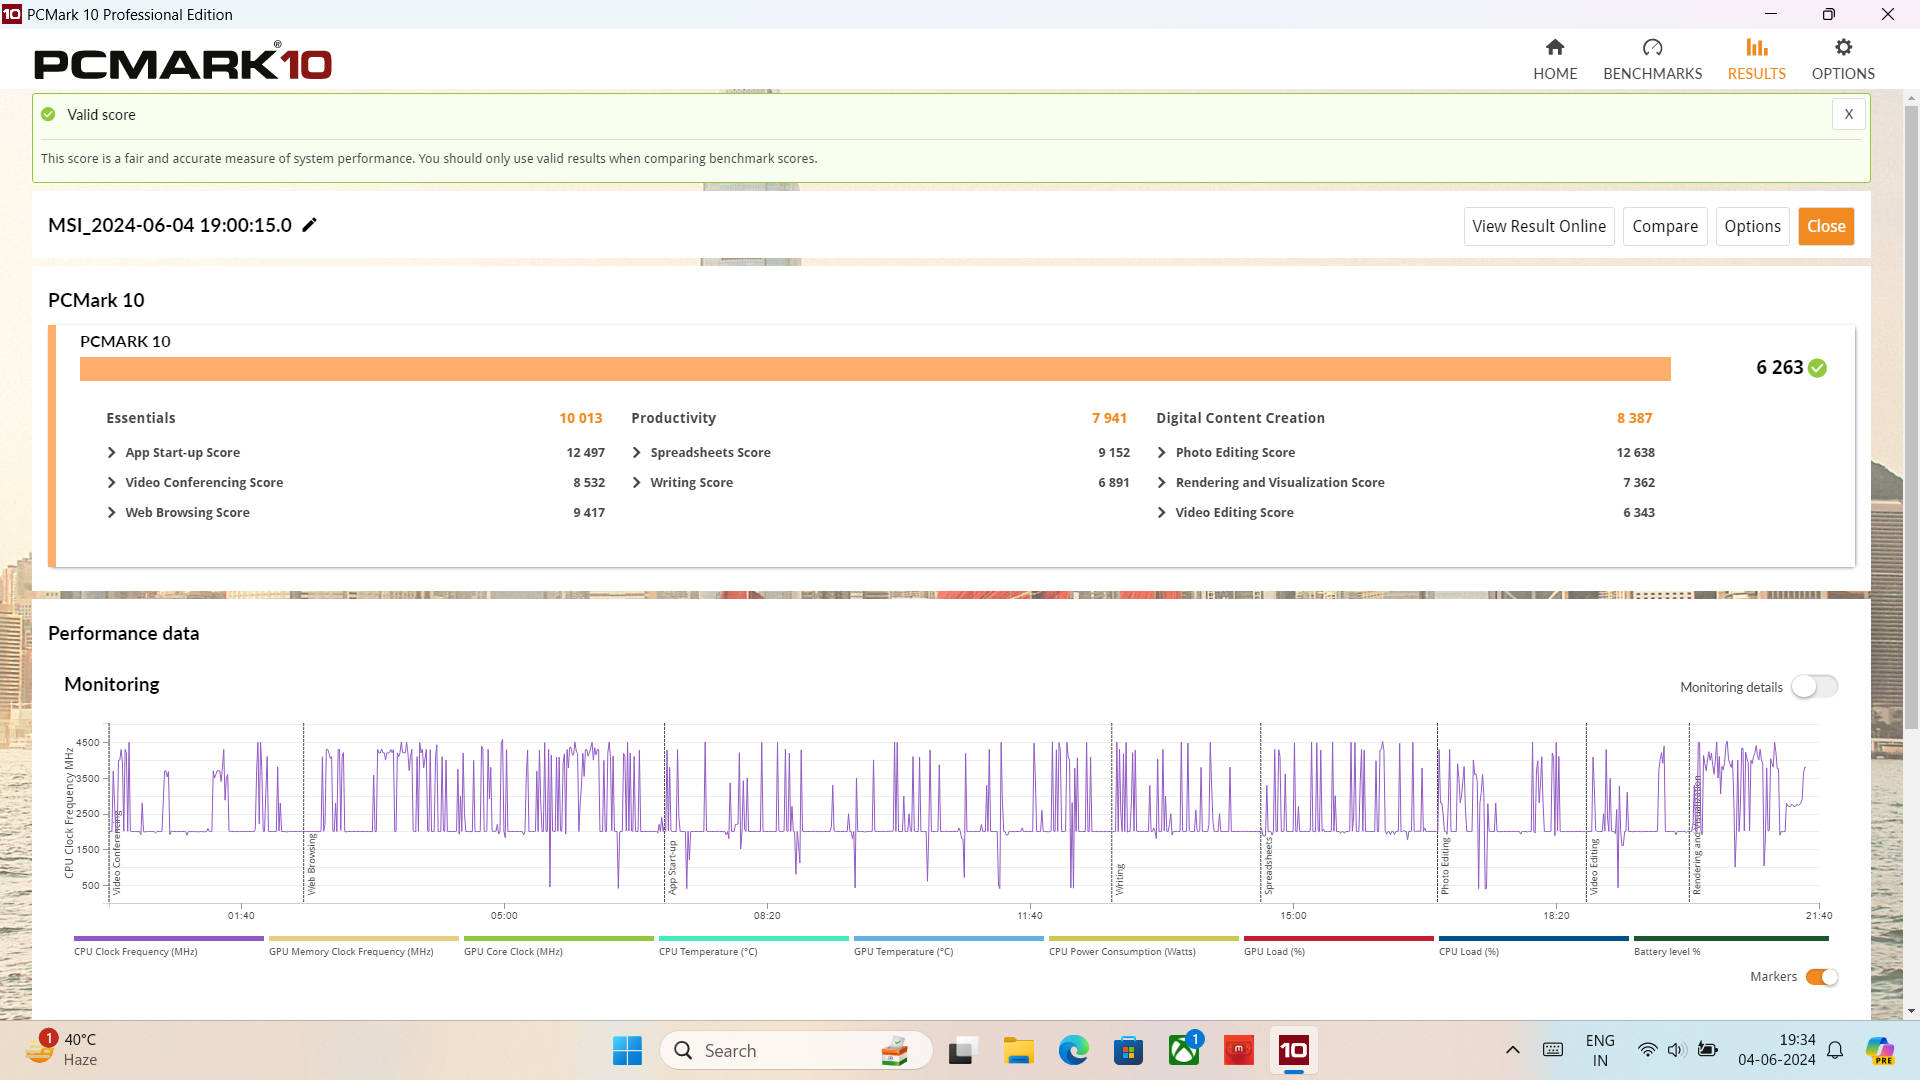Toggle GPU Memory Clock Frequency legend series
The height and width of the screenshot is (1080, 1920).
point(363,946)
